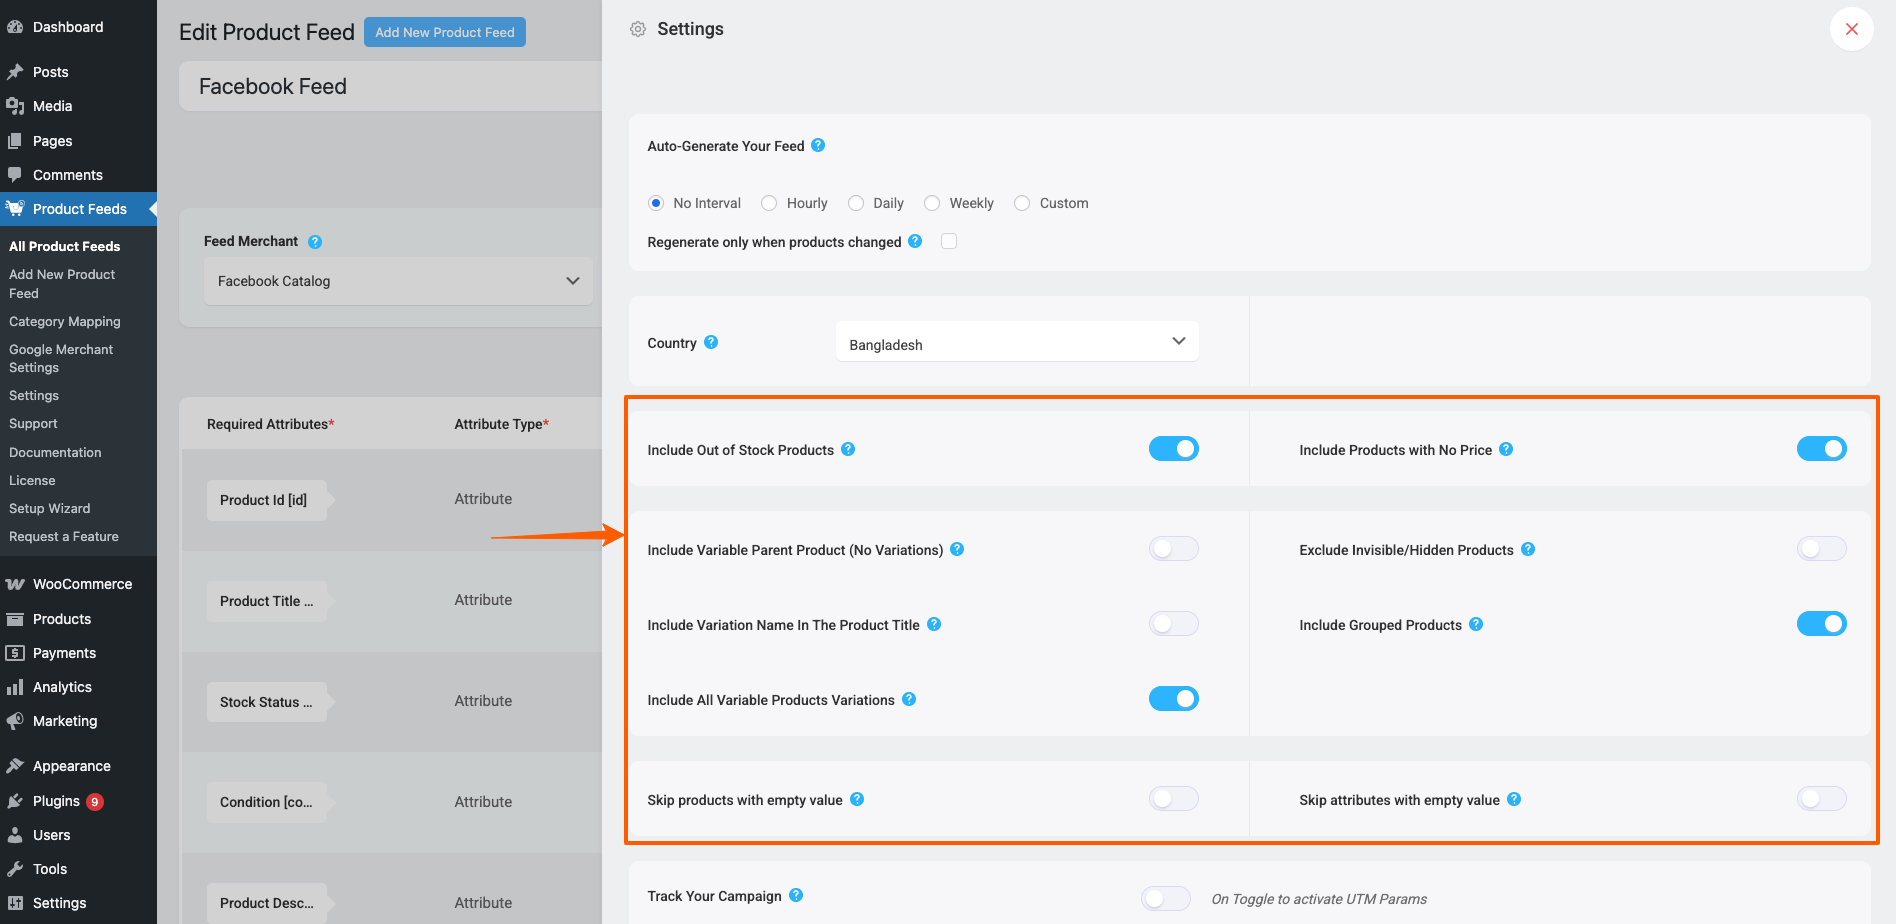The height and width of the screenshot is (924, 1896).
Task: Disable Include Out of Stock Products toggle
Action: 1174,449
